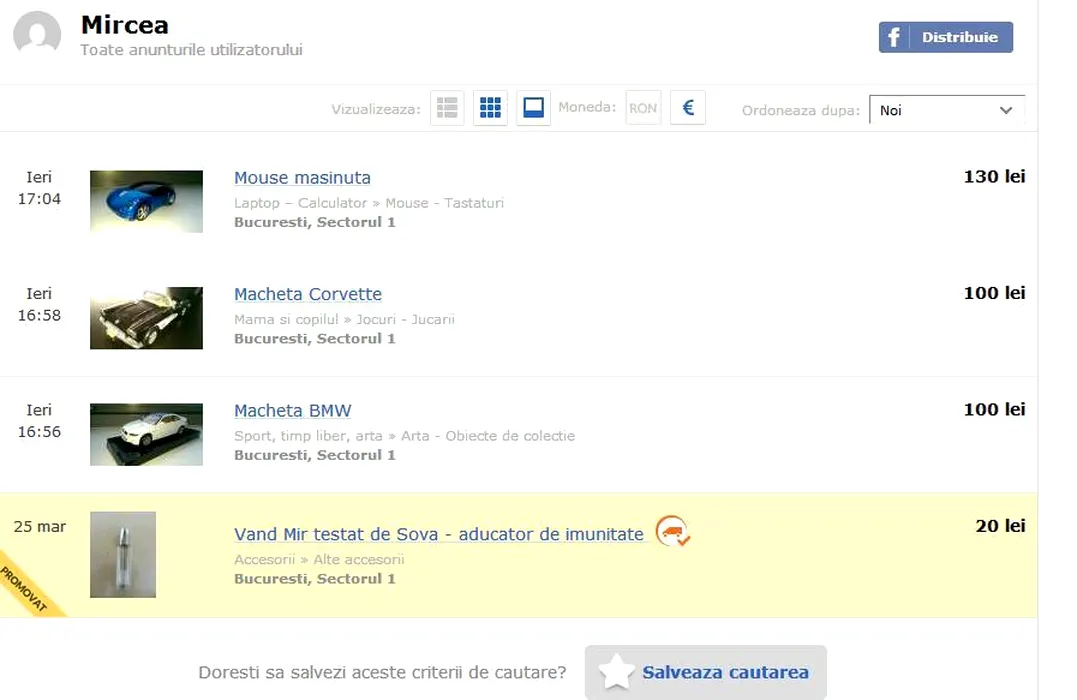
Task: Click the delivery truck icon on Mir ad
Action: 673,531
